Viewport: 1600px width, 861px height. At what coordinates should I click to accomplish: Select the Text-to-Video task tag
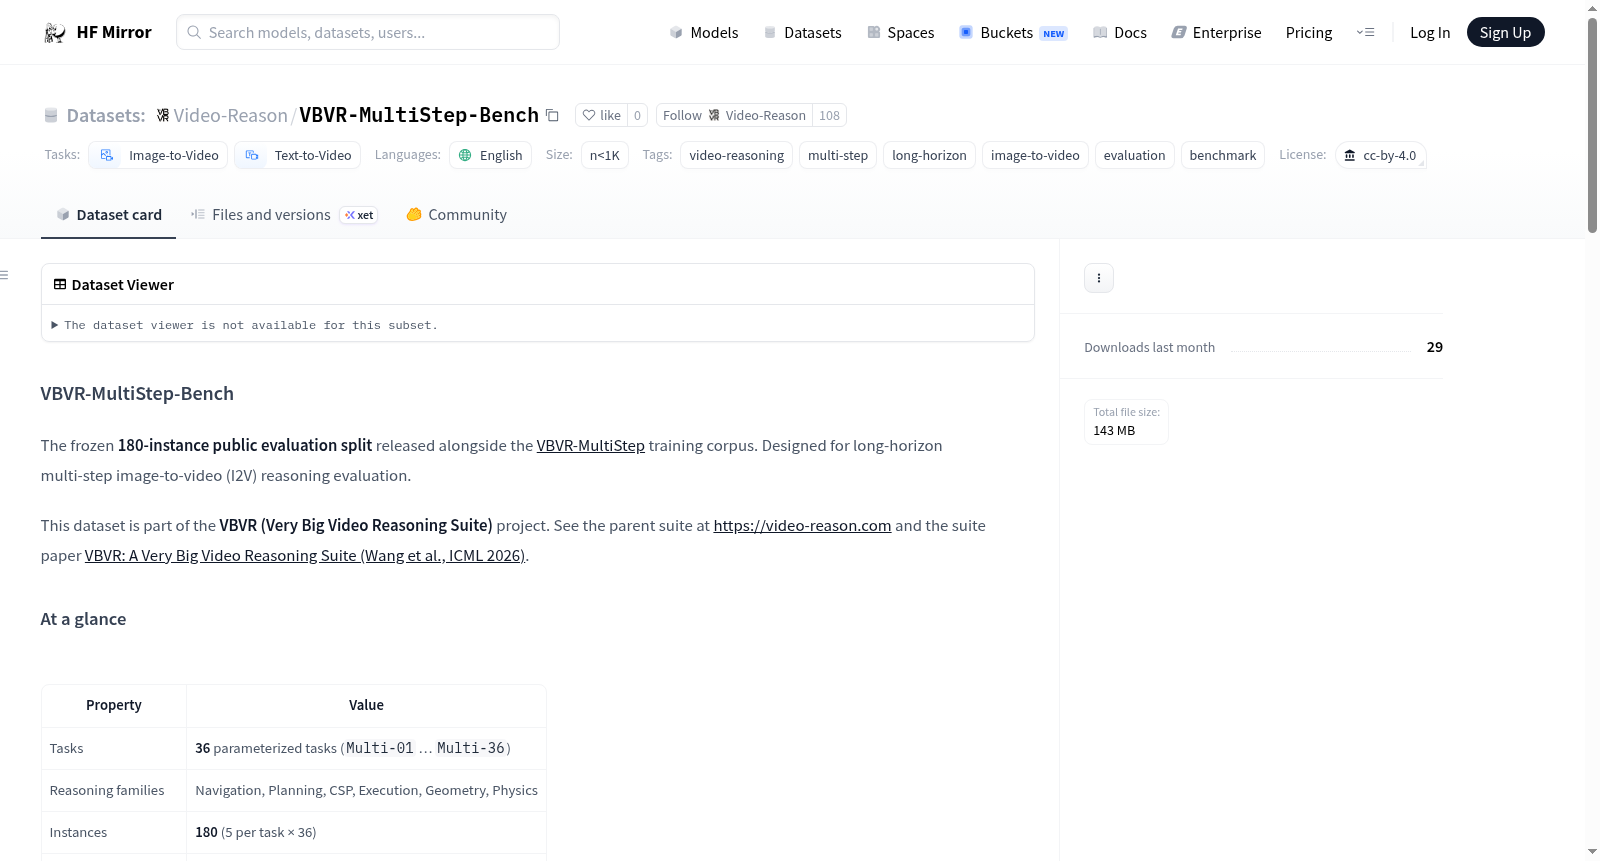[298, 155]
